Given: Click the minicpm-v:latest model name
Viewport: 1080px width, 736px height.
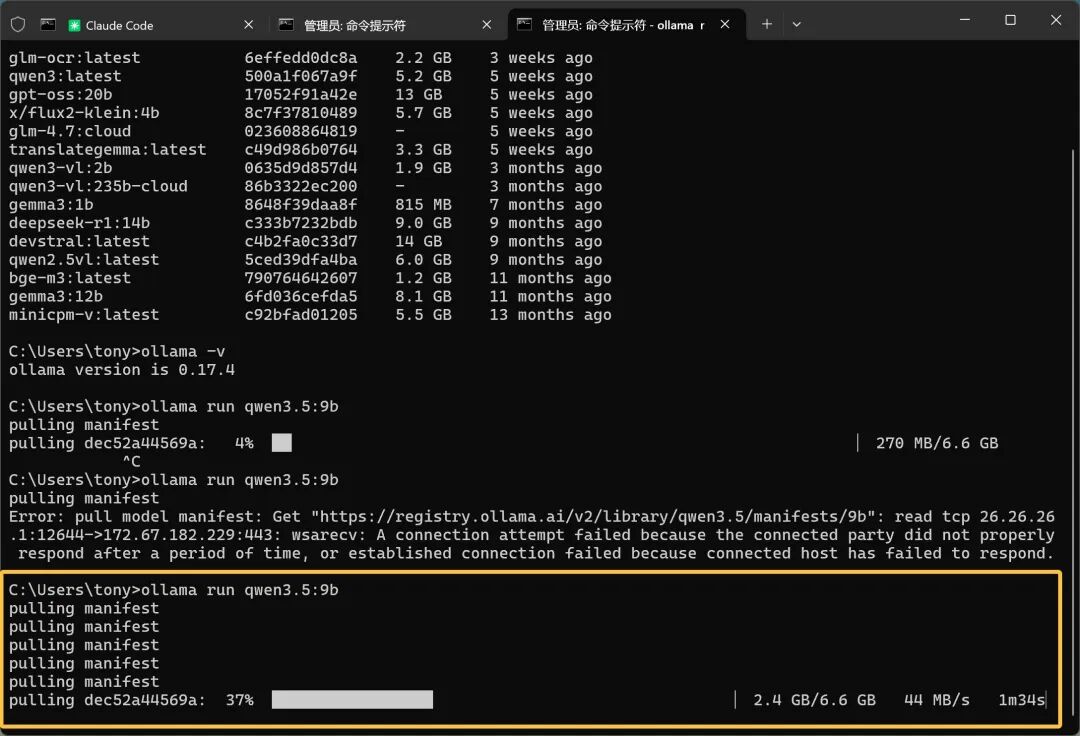Looking at the screenshot, I should tap(84, 315).
